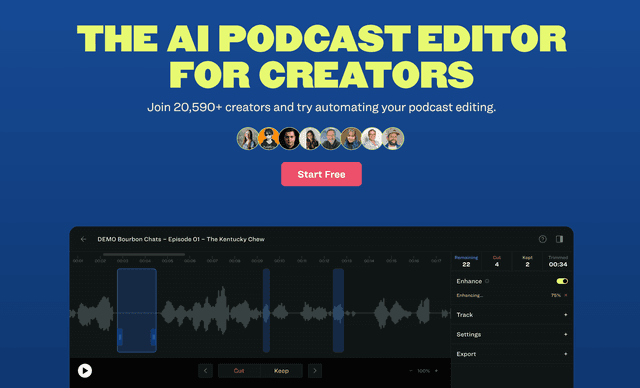Click the Start Free button

[321, 174]
